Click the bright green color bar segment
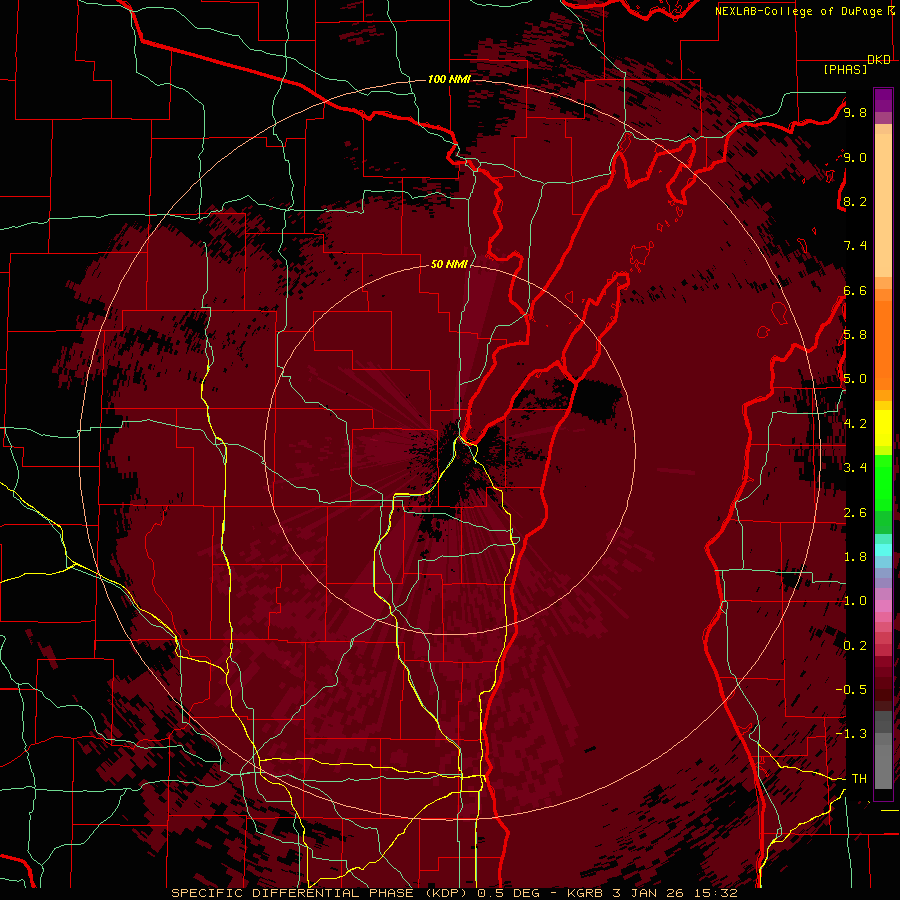Screen dimensions: 900x900 883,483
